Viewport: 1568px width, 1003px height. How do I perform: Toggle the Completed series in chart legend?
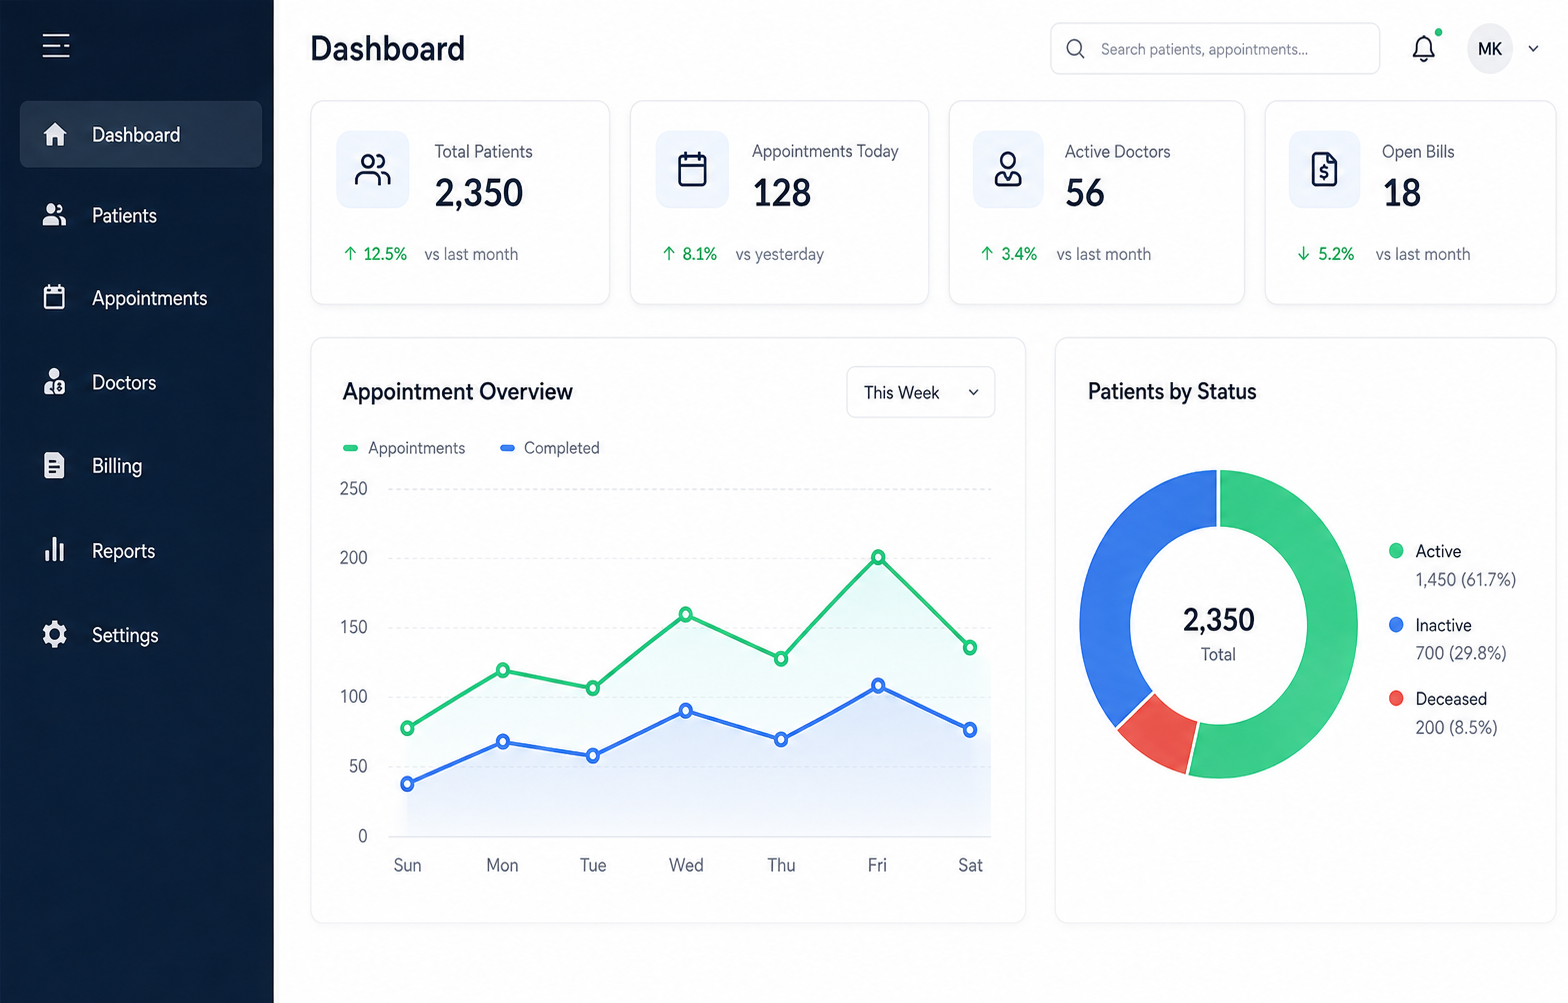tap(549, 448)
